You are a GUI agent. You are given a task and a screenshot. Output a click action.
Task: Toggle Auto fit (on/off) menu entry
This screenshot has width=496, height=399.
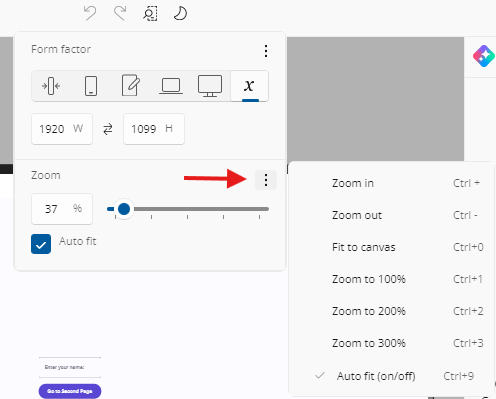[391, 376]
